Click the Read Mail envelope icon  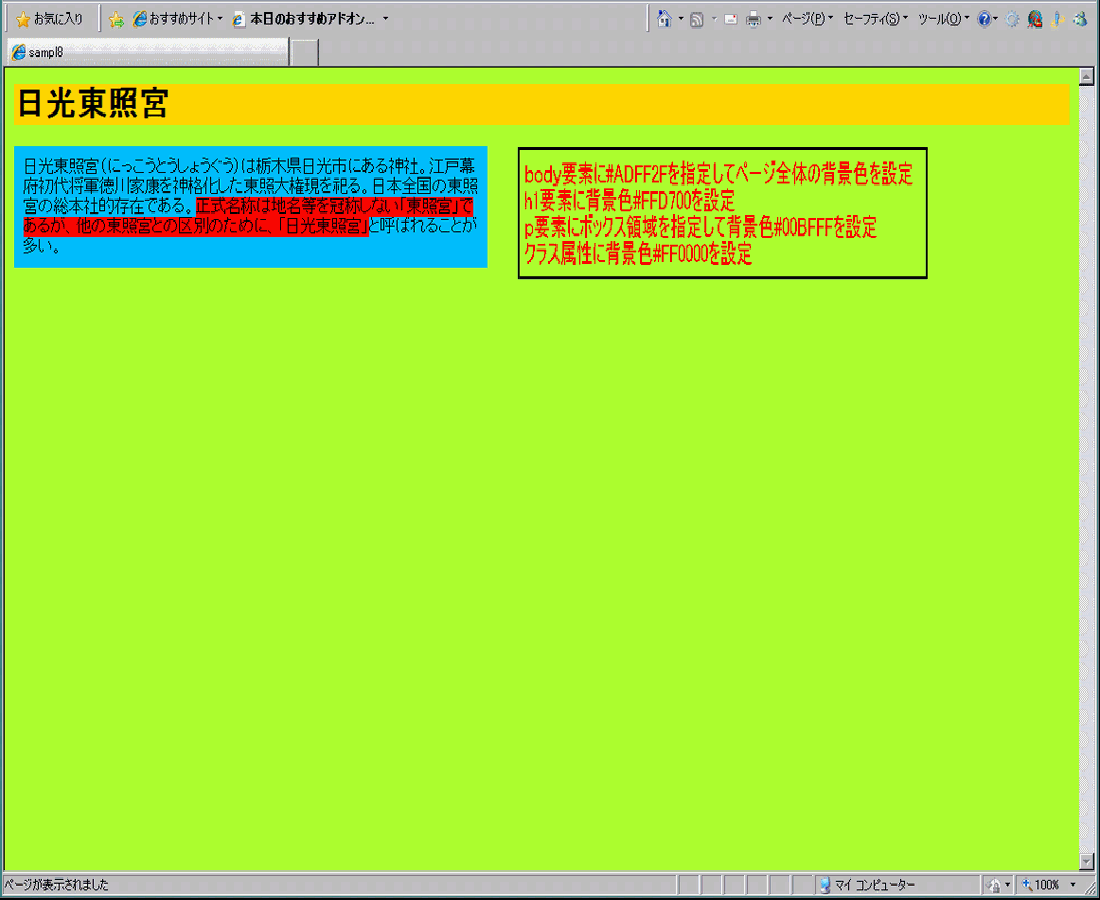[x=730, y=20]
